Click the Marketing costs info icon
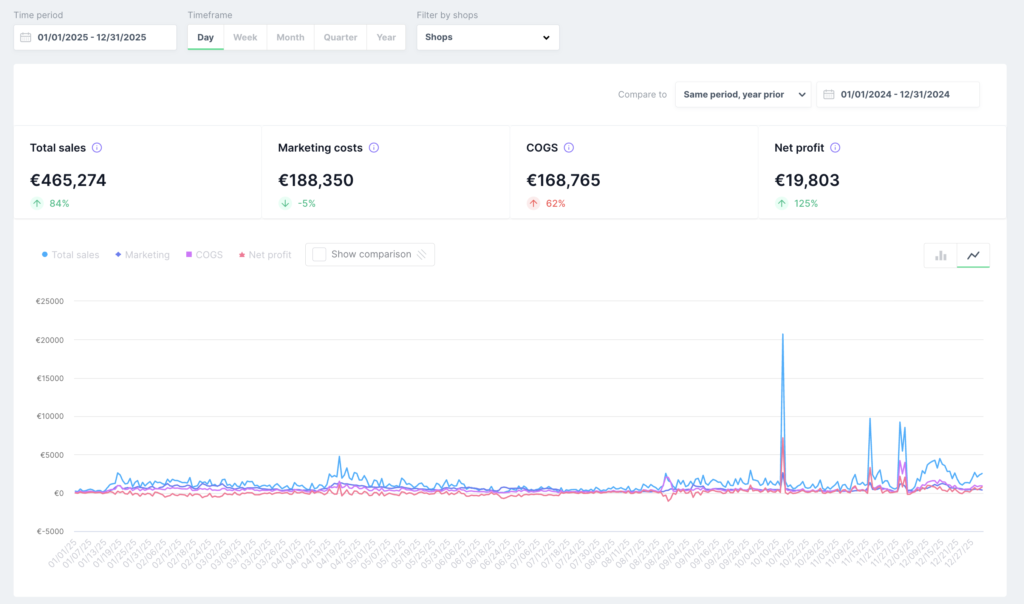This screenshot has height=604, width=1024. tap(374, 148)
